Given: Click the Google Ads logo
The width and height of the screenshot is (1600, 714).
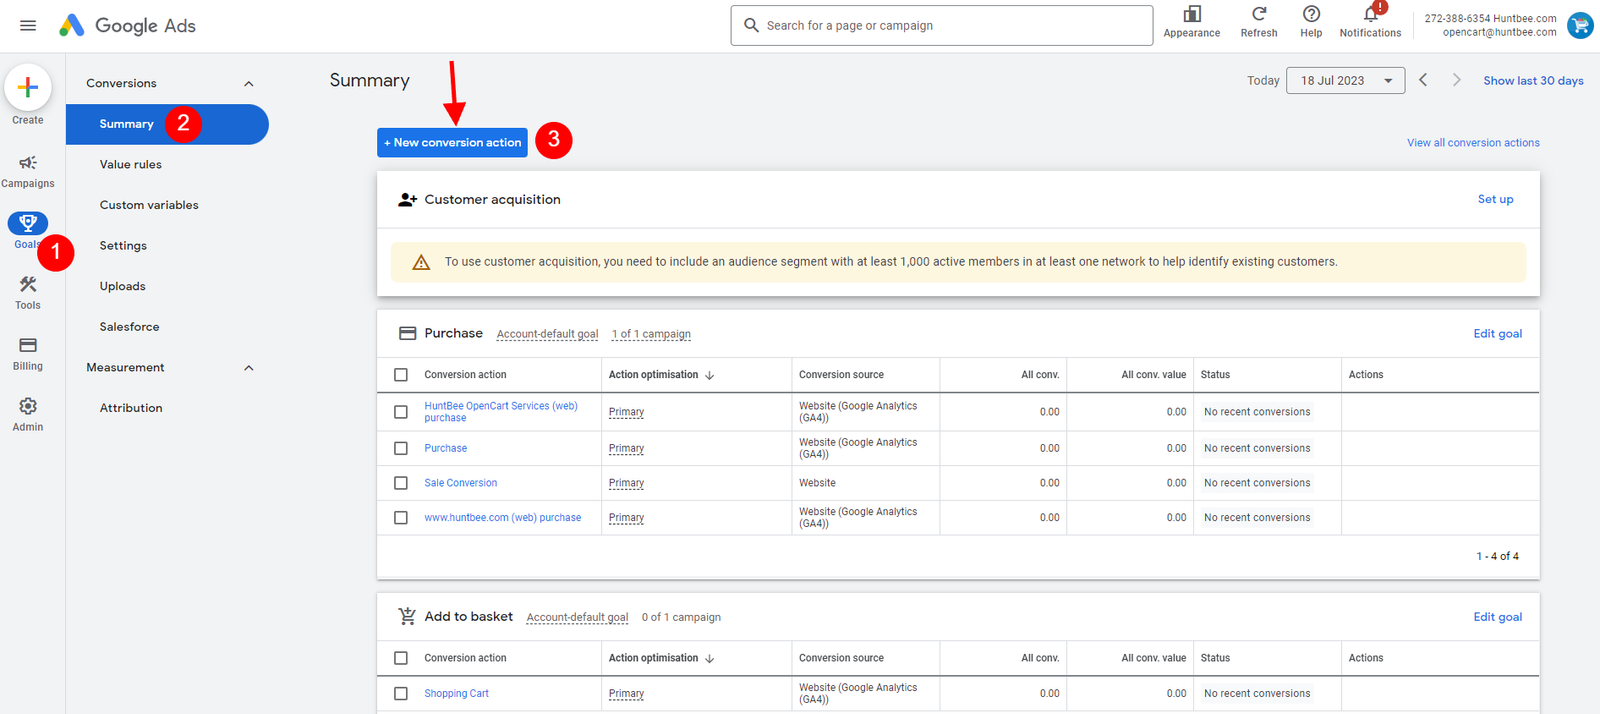Looking at the screenshot, I should 127,26.
